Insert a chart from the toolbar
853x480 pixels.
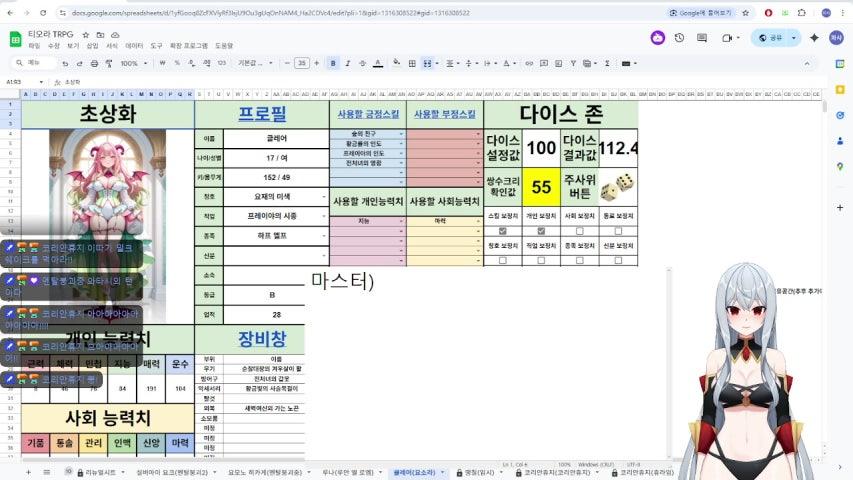click(x=558, y=64)
